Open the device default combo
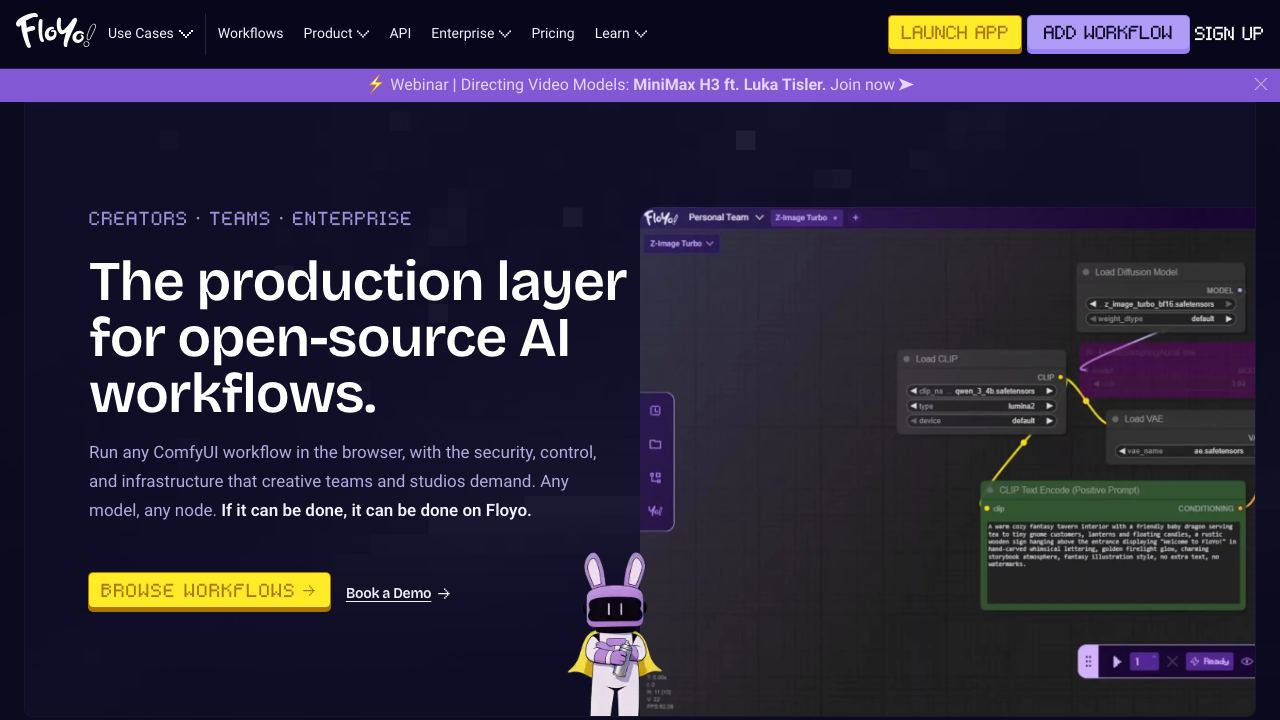The width and height of the screenshot is (1280, 720). (x=981, y=421)
